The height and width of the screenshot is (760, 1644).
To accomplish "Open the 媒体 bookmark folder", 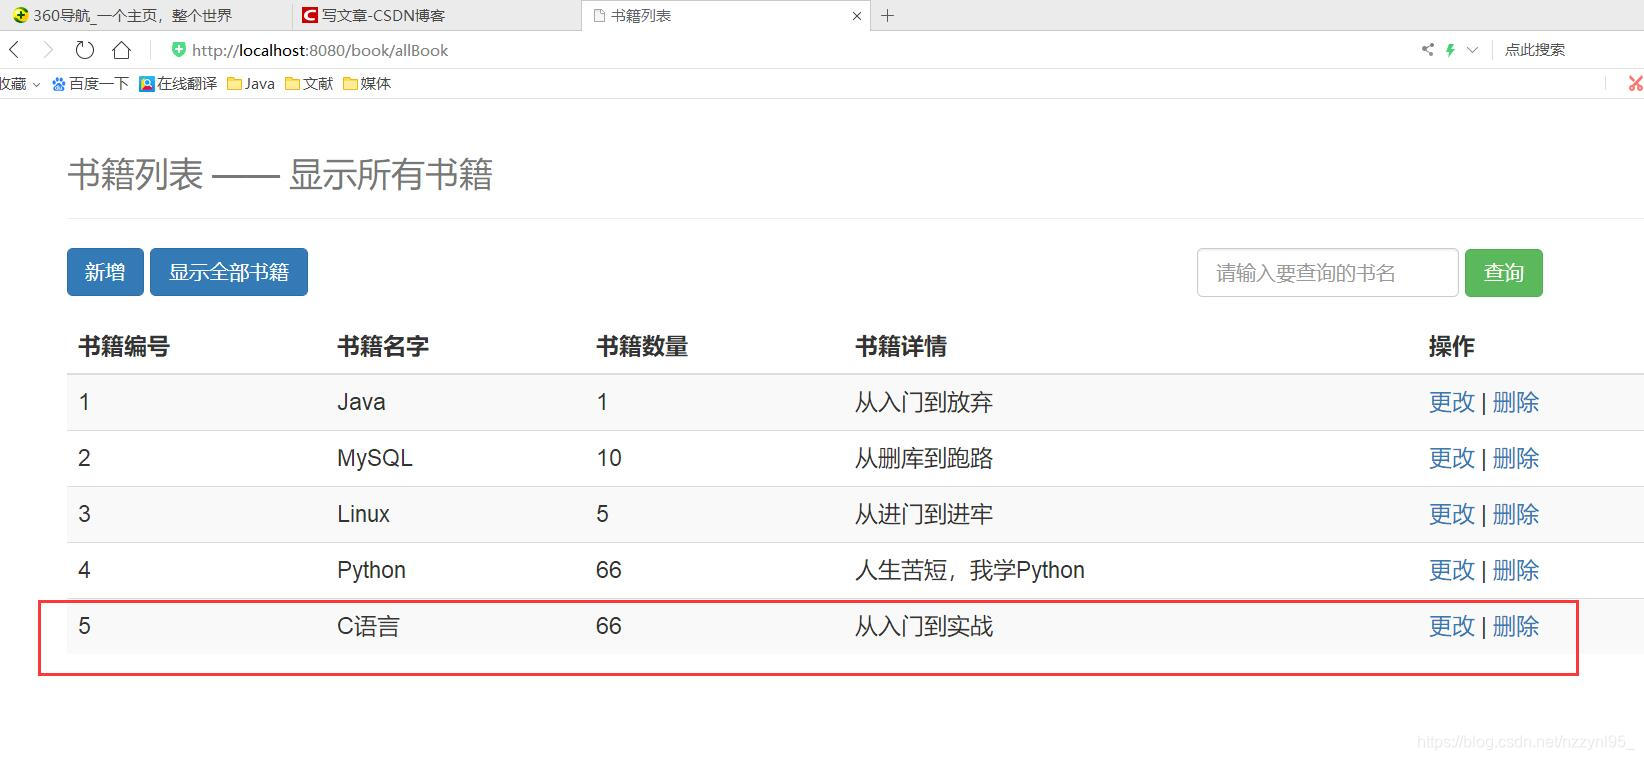I will 367,84.
